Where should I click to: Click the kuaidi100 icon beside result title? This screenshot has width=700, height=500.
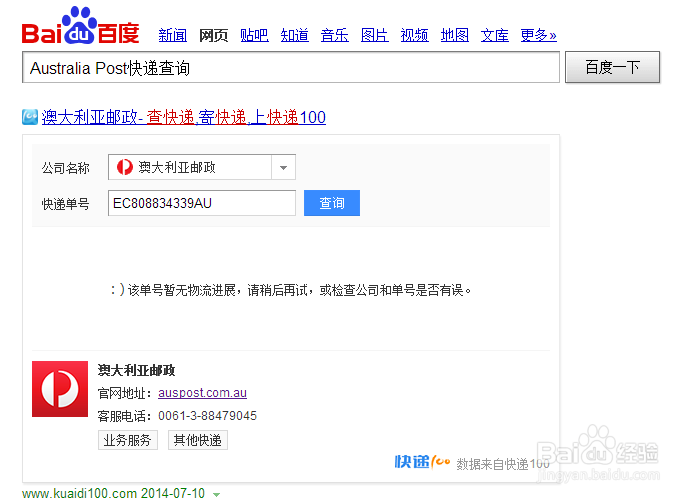(x=30, y=117)
